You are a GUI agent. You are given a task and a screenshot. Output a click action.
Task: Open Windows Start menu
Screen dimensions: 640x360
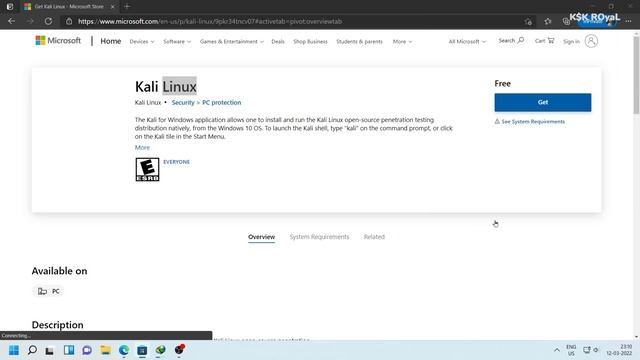tap(14, 350)
